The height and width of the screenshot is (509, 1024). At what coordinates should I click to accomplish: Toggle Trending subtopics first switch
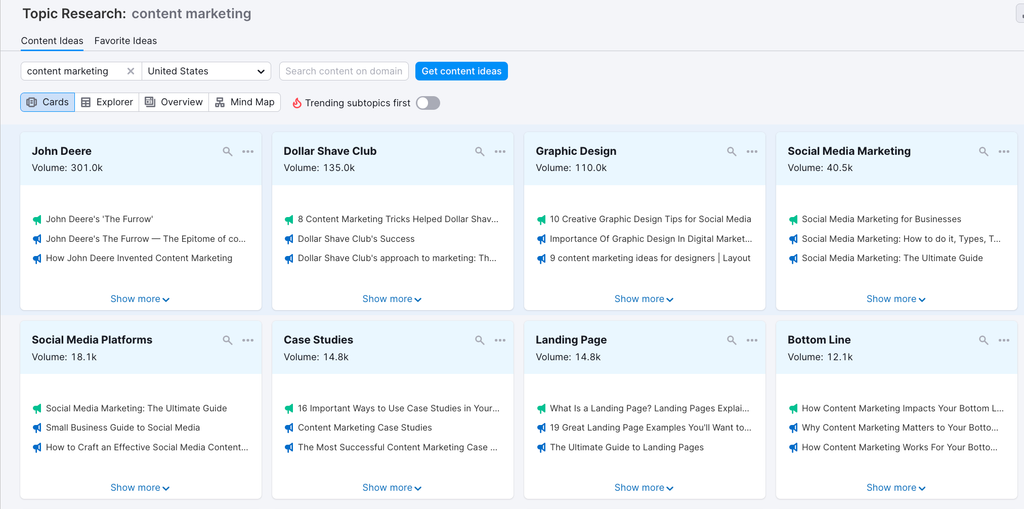[x=428, y=103]
